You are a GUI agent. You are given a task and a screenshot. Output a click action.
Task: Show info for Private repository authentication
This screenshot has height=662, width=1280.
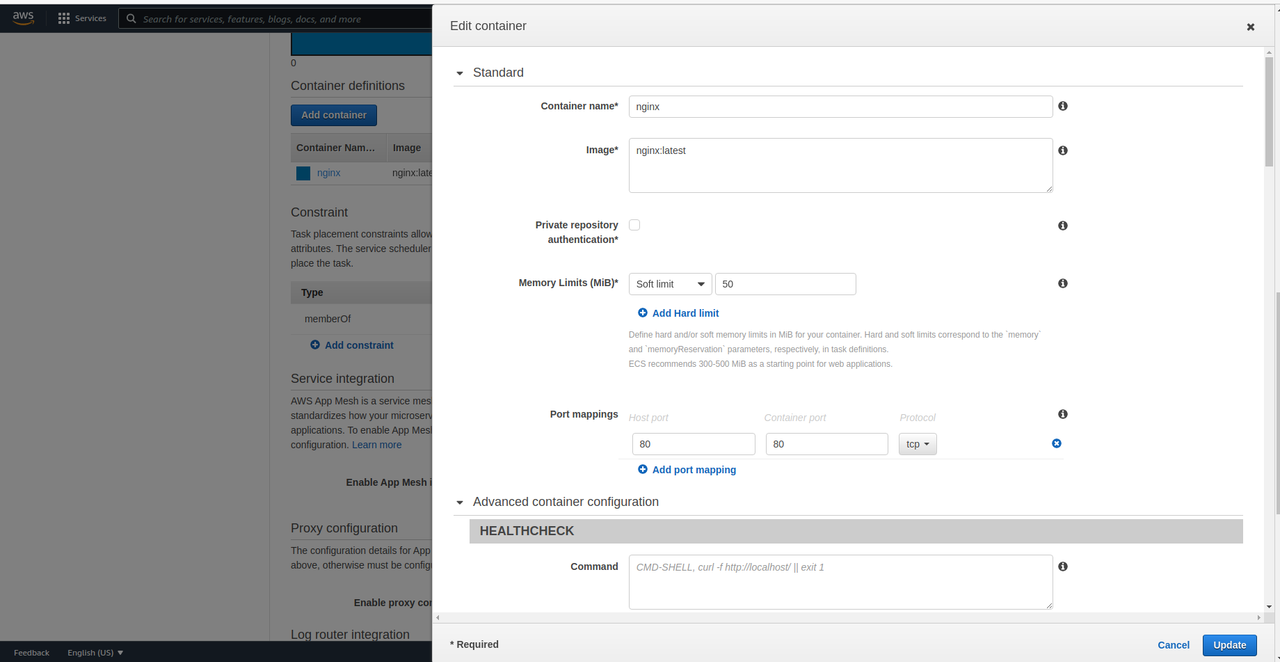(x=1063, y=226)
